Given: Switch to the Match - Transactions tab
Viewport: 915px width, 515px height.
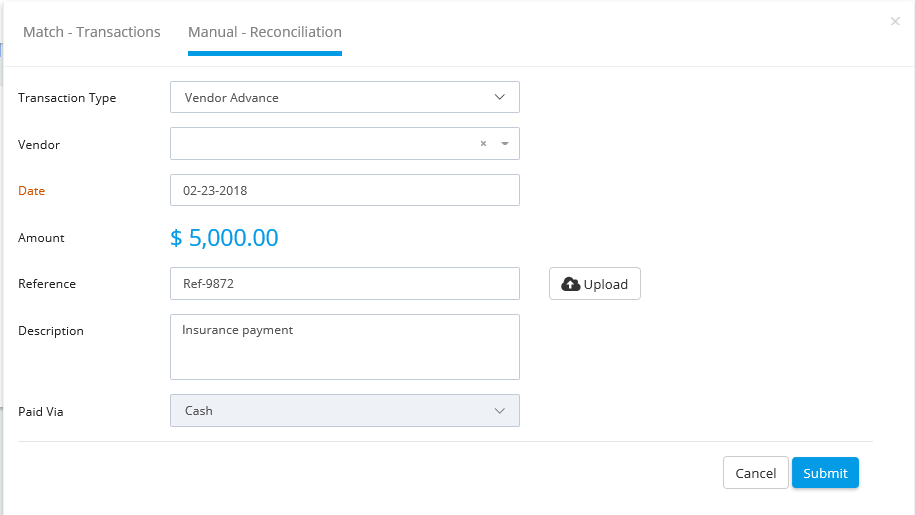Looking at the screenshot, I should click(92, 32).
